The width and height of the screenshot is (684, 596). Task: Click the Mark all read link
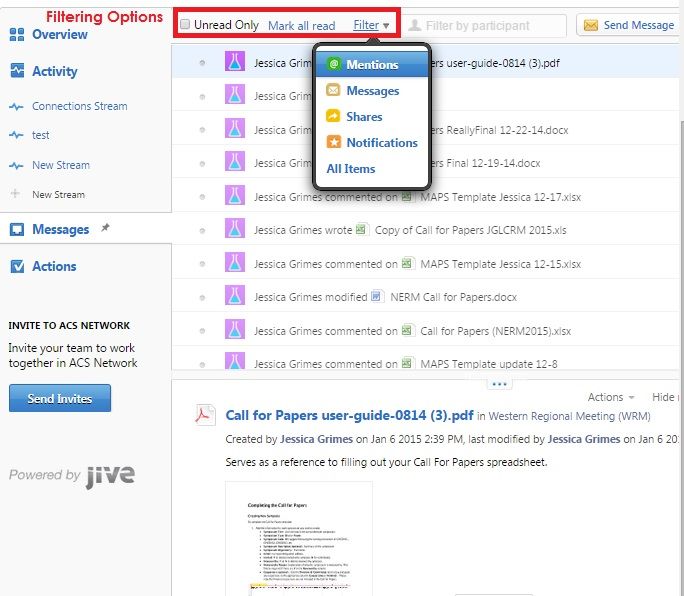[301, 25]
